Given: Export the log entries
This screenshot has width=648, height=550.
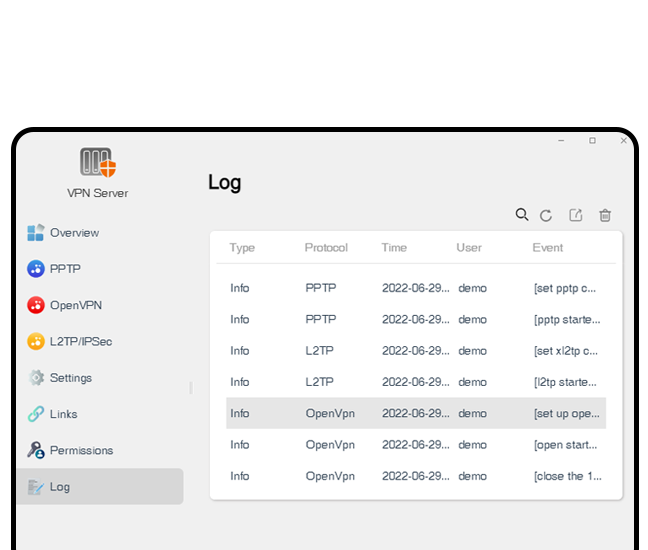Looking at the screenshot, I should (x=576, y=215).
